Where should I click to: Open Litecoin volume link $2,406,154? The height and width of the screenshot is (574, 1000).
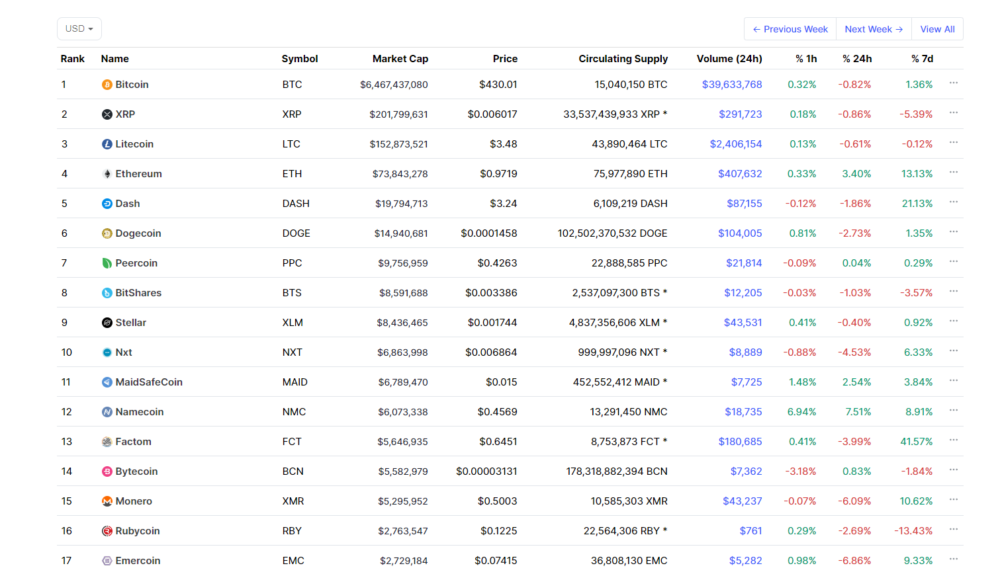coord(736,144)
